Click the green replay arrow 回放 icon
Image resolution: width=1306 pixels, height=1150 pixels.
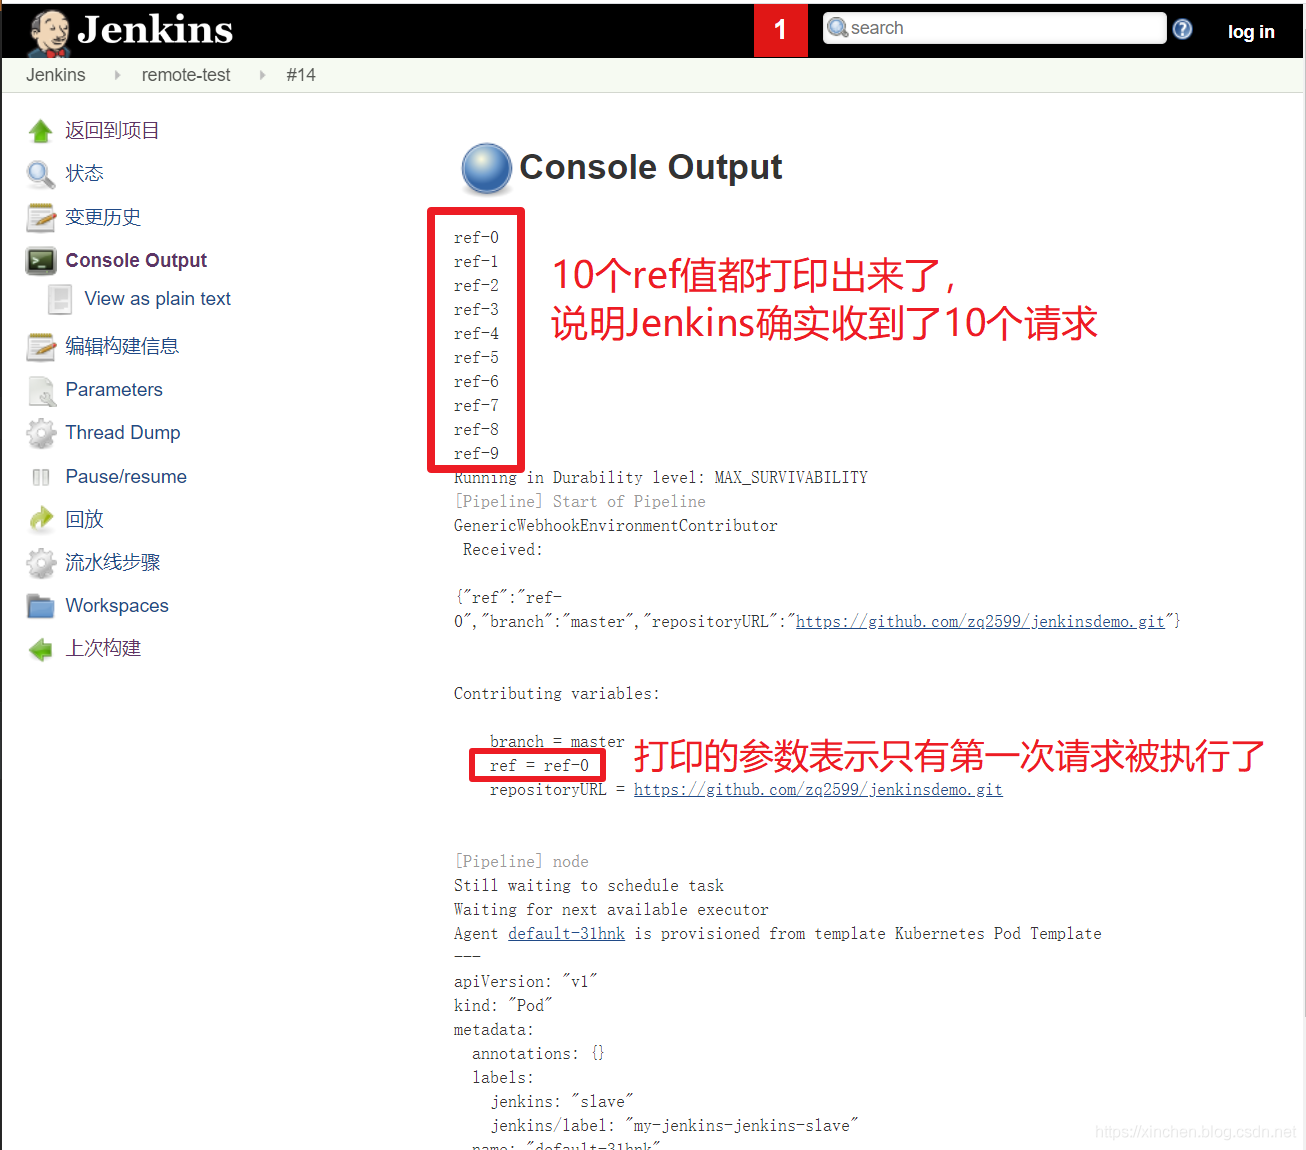point(41,519)
